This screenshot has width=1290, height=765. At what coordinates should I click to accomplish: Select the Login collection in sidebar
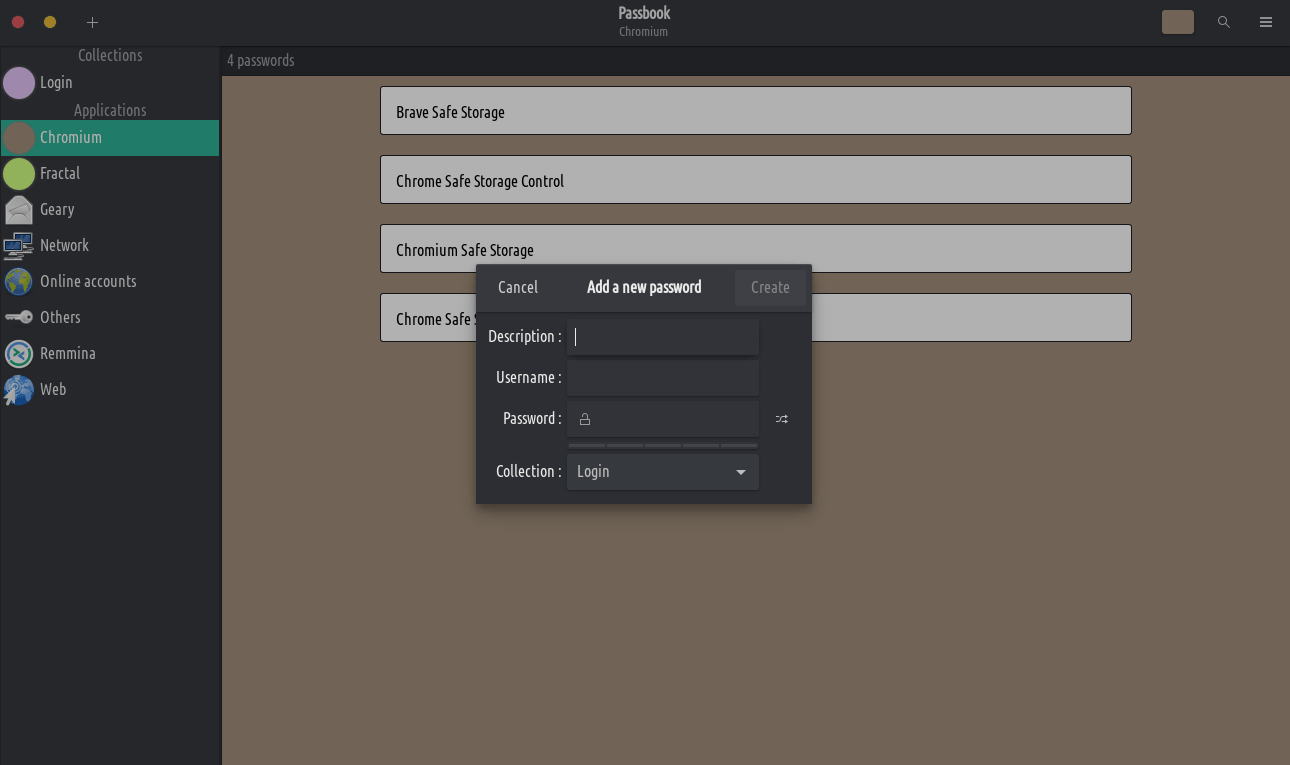tap(56, 83)
